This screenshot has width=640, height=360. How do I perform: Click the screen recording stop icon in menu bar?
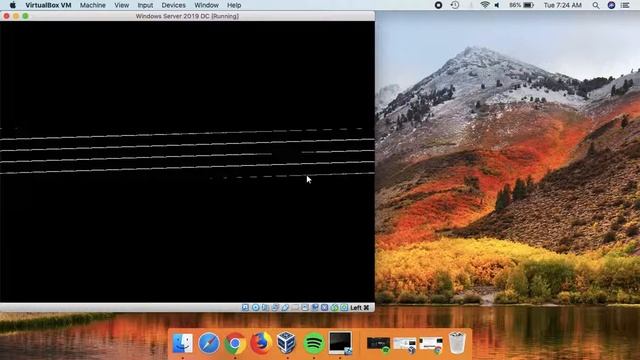[438, 5]
